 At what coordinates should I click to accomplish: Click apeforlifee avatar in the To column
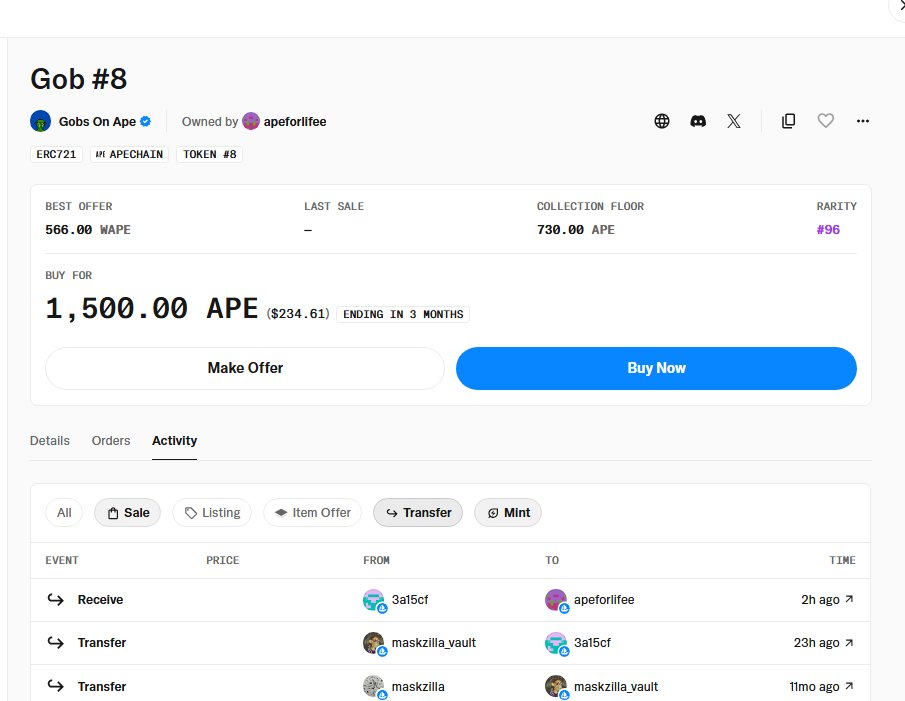click(556, 600)
